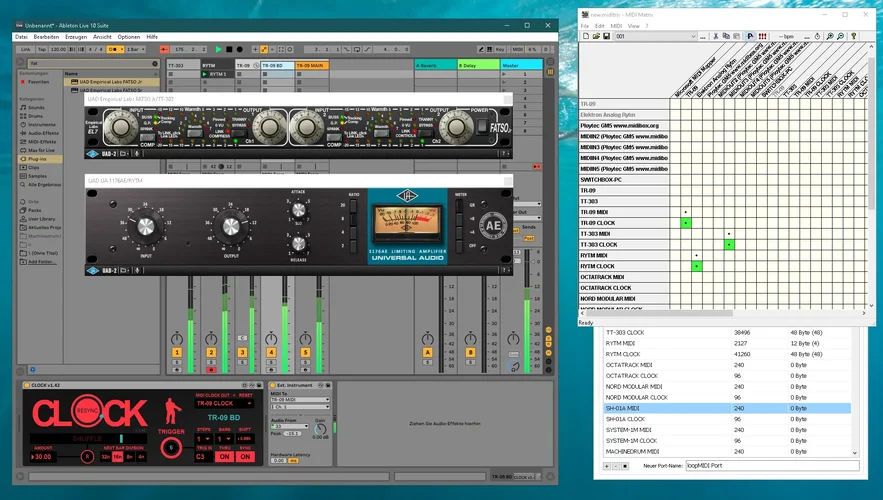Viewport: 883px width, 500px height.
Task: Open the BARS dropdown in CLOCK device
Action: pyautogui.click(x=224, y=439)
